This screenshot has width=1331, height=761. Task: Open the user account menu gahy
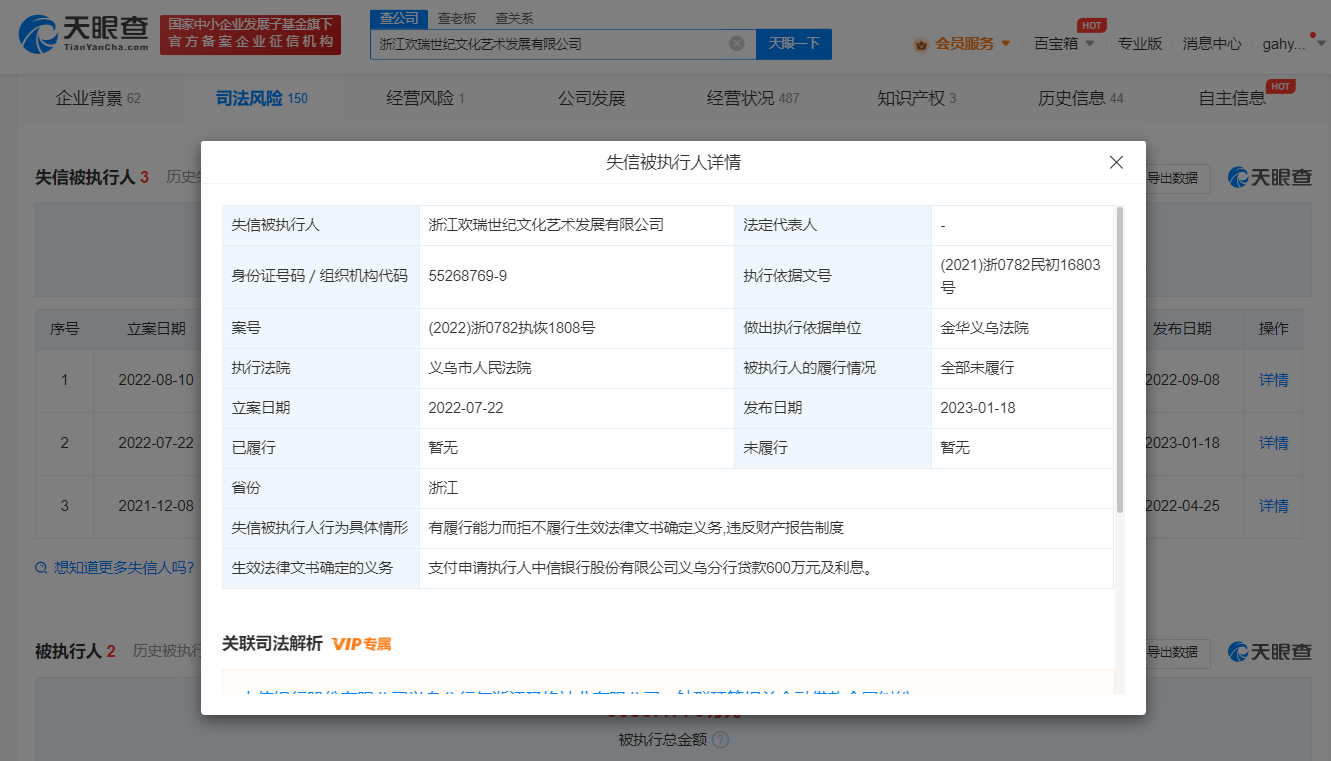1288,44
